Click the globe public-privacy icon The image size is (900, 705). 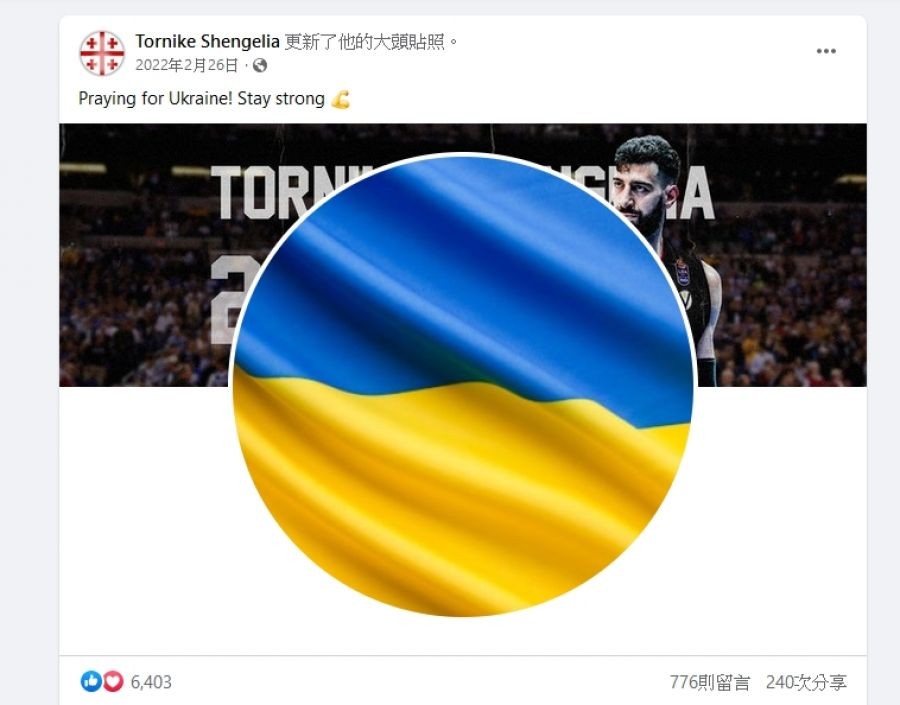pyautogui.click(x=260, y=65)
